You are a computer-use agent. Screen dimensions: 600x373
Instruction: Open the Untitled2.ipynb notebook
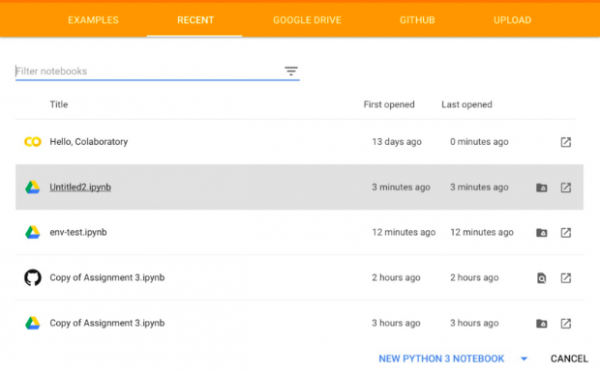(x=80, y=187)
